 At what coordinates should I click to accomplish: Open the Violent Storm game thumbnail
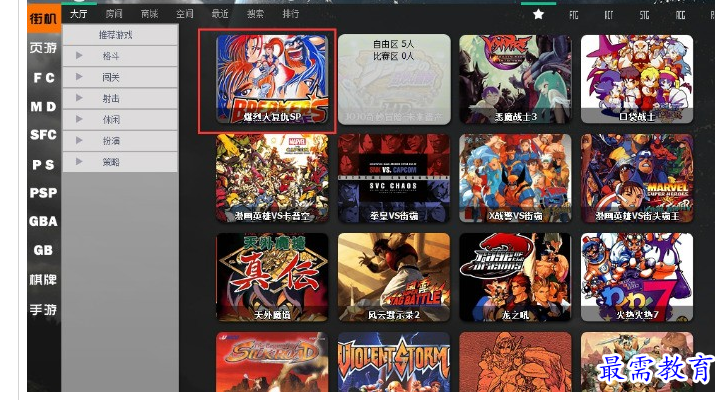[394, 362]
